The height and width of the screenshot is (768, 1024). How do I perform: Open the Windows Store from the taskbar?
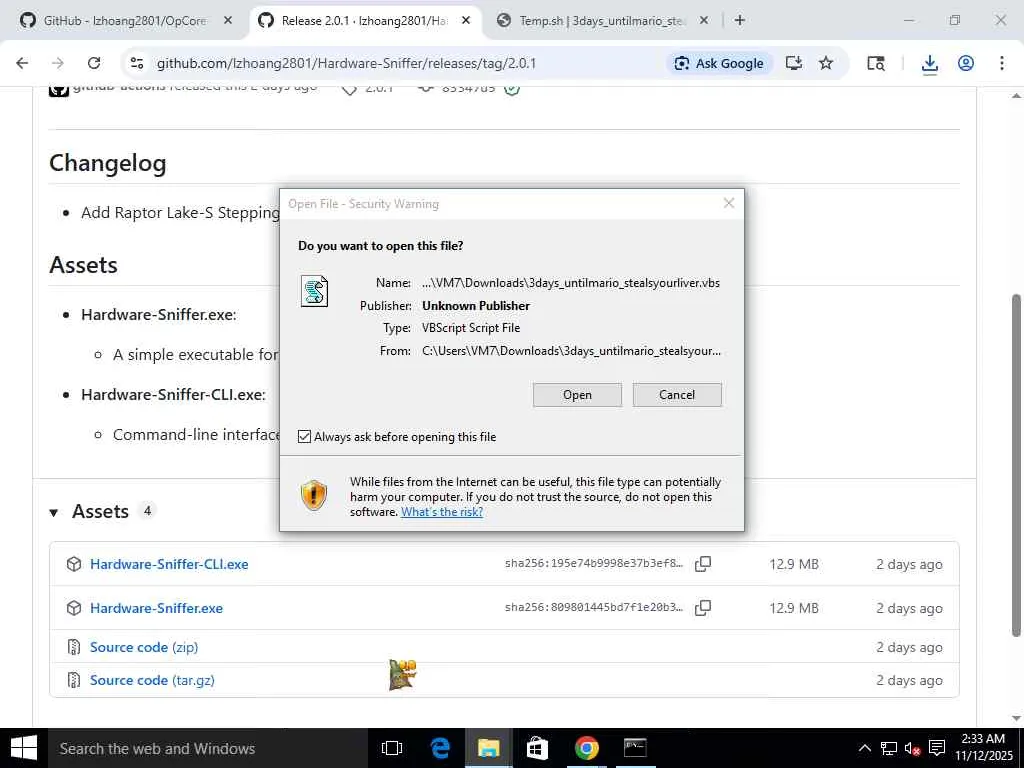coord(537,748)
